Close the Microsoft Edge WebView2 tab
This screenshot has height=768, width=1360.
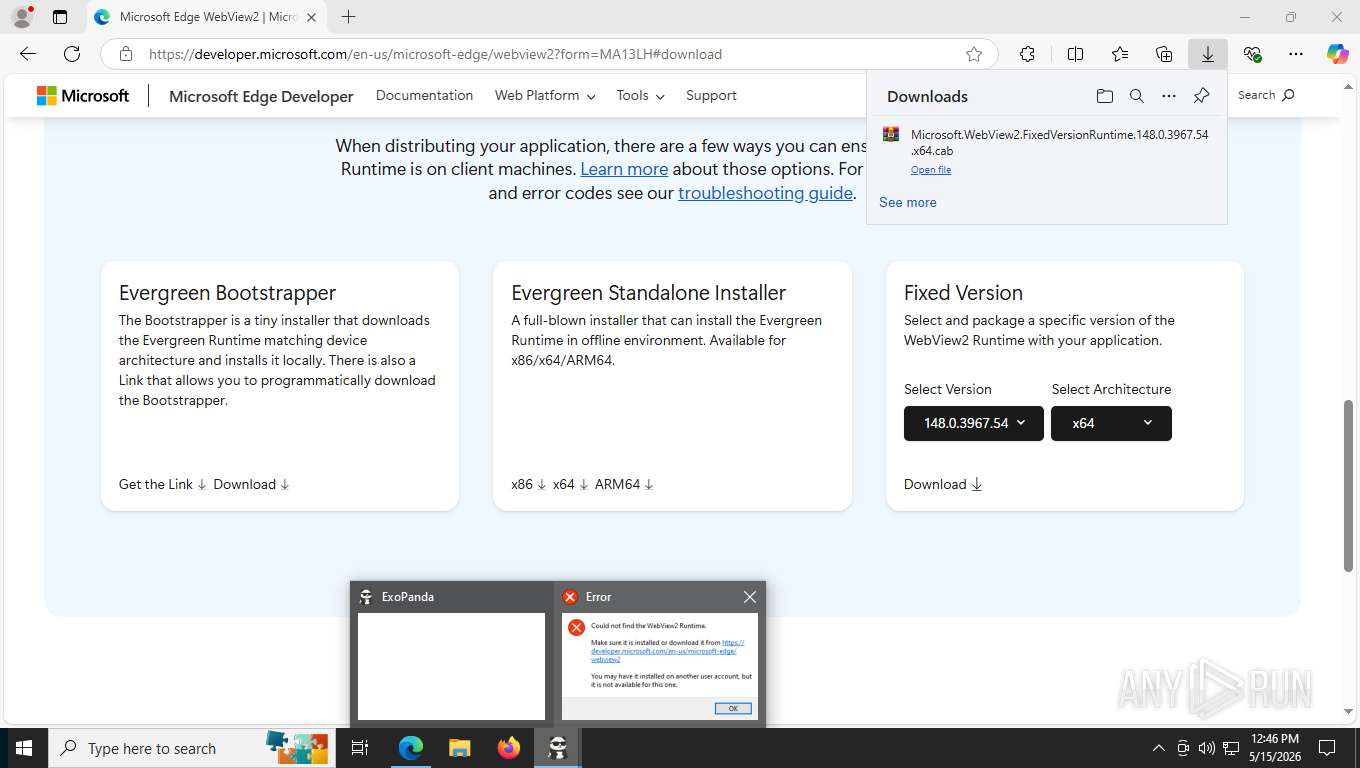click(313, 17)
